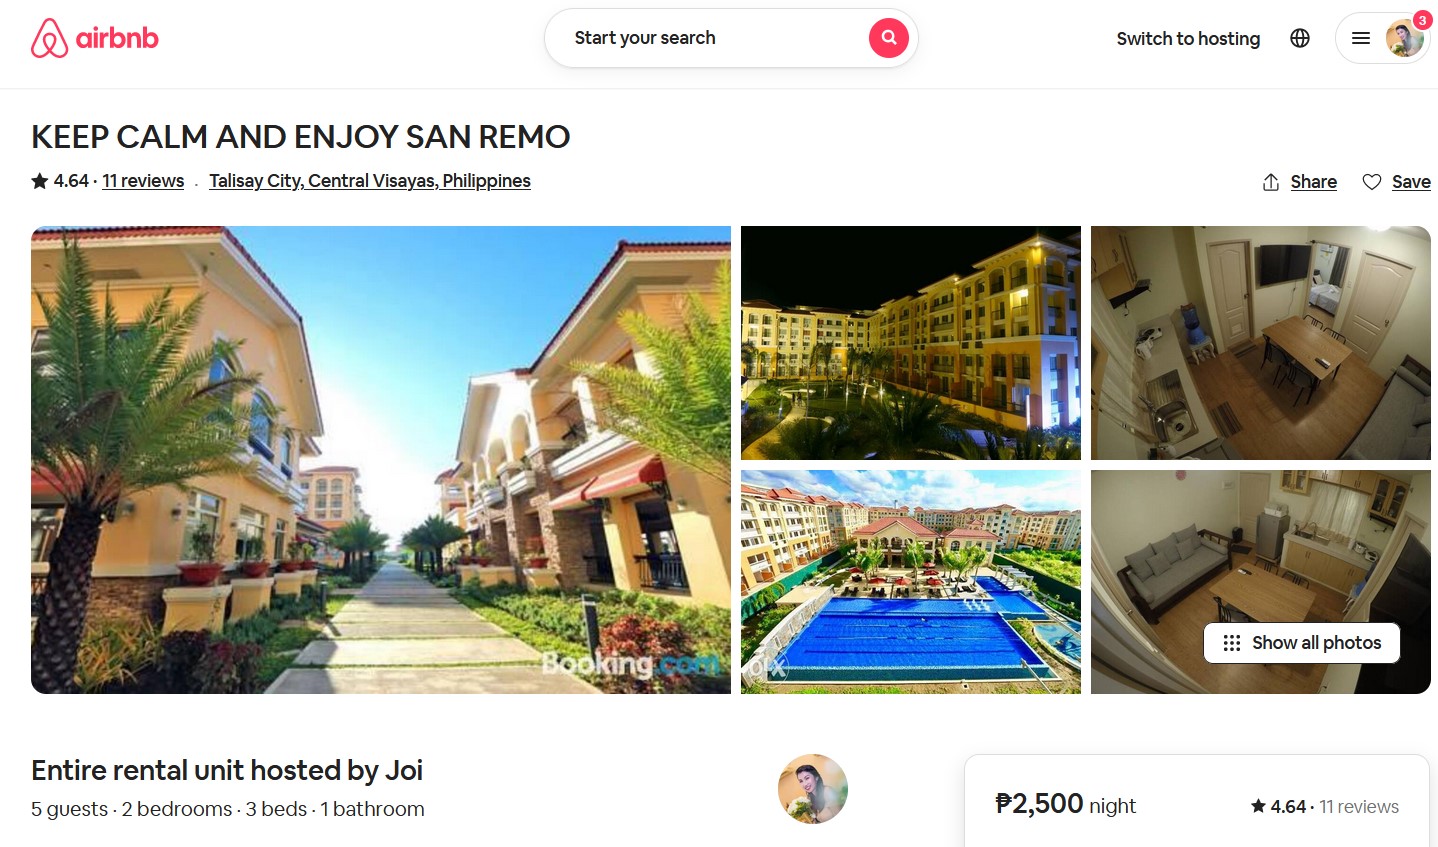Click the rating star beside 4.64
This screenshot has width=1438, height=847.
click(x=40, y=181)
